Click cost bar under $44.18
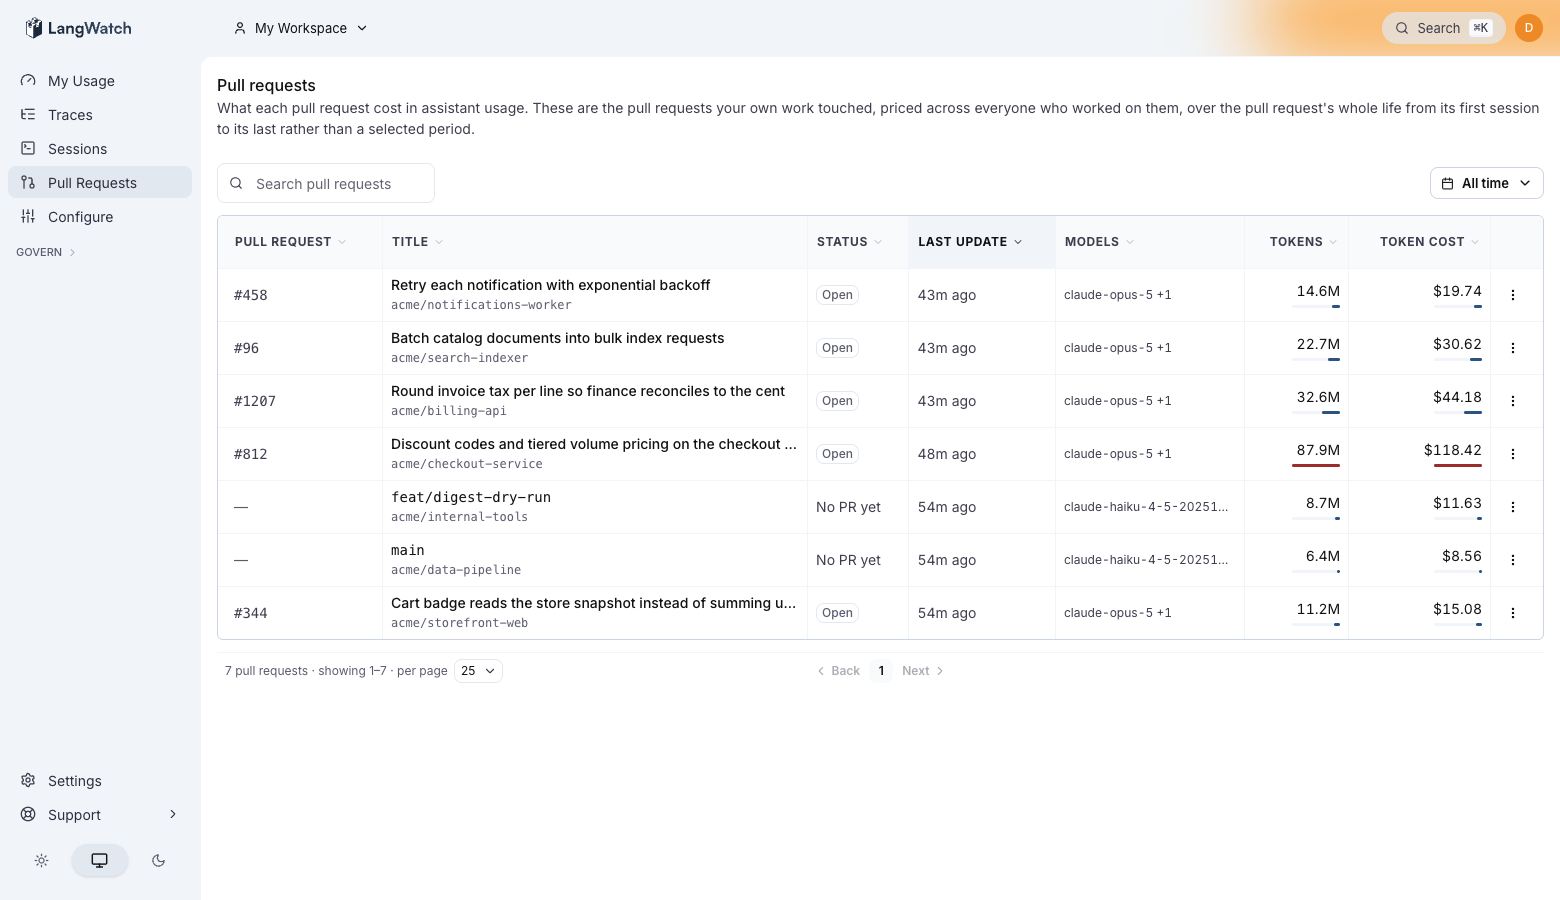The width and height of the screenshot is (1560, 900). tap(1458, 413)
